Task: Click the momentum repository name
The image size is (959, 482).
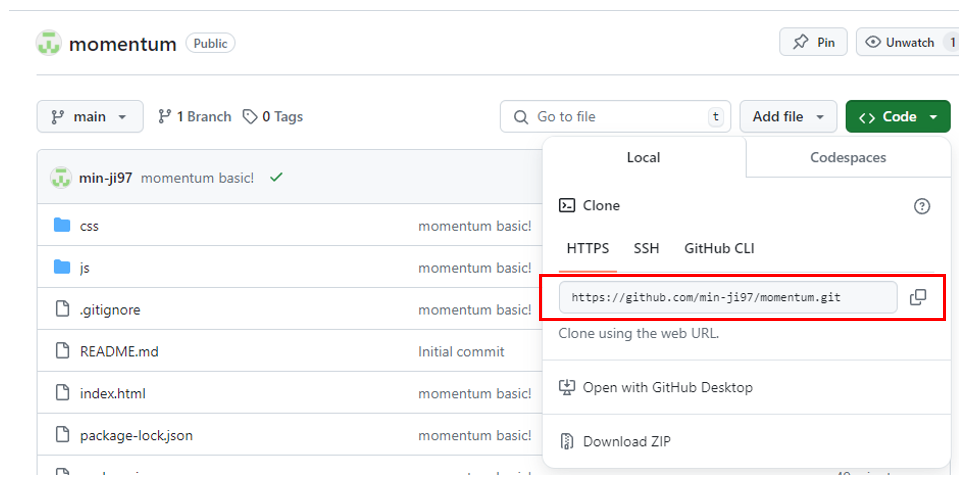Action: [x=122, y=43]
